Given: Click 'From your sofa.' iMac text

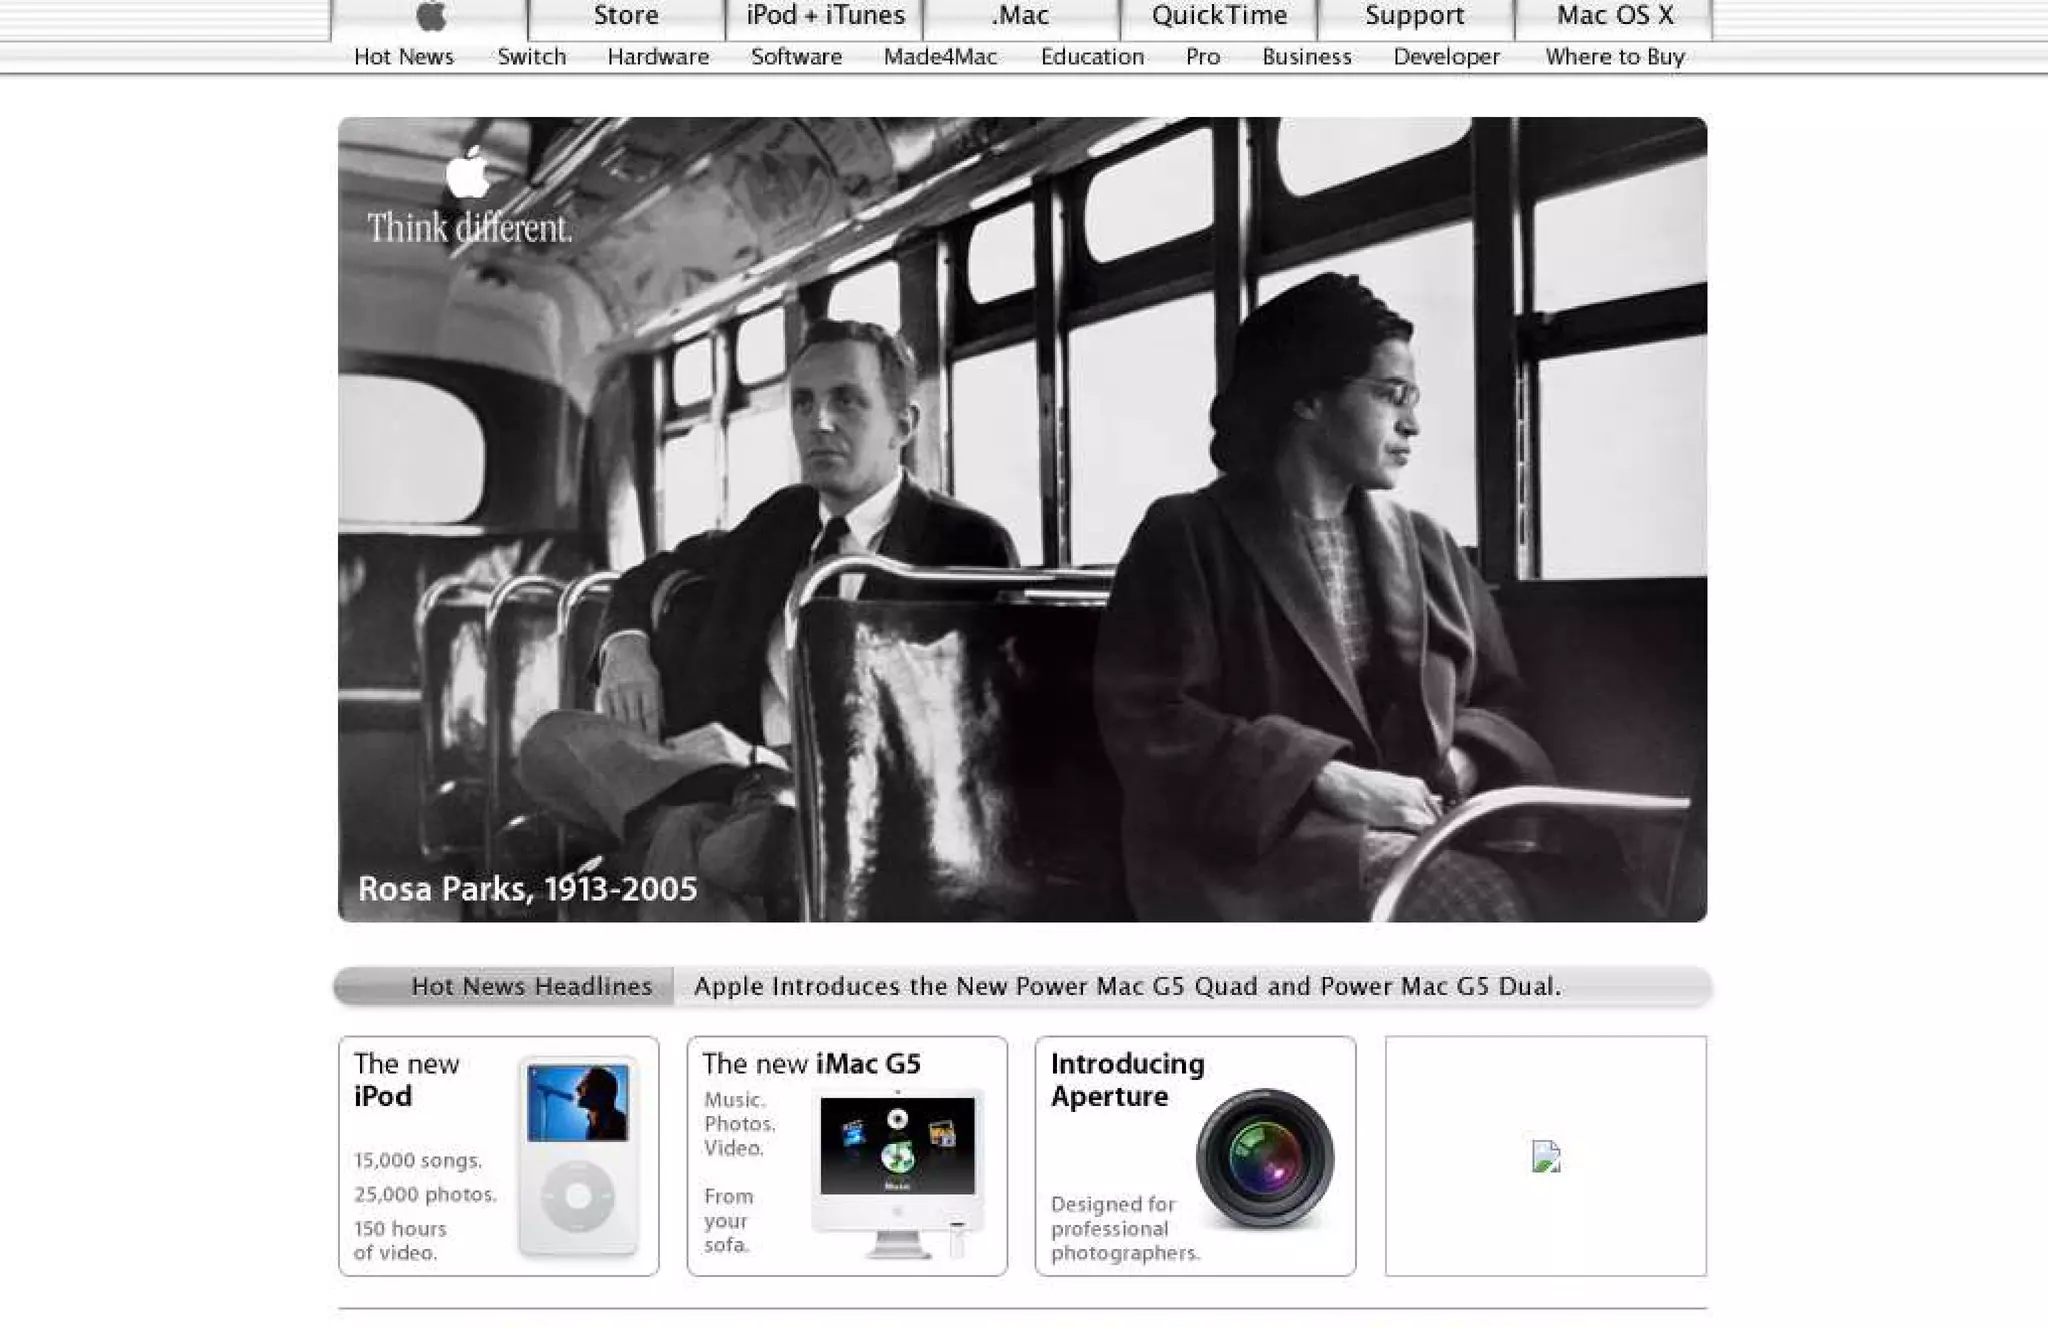Looking at the screenshot, I should 728,1221.
